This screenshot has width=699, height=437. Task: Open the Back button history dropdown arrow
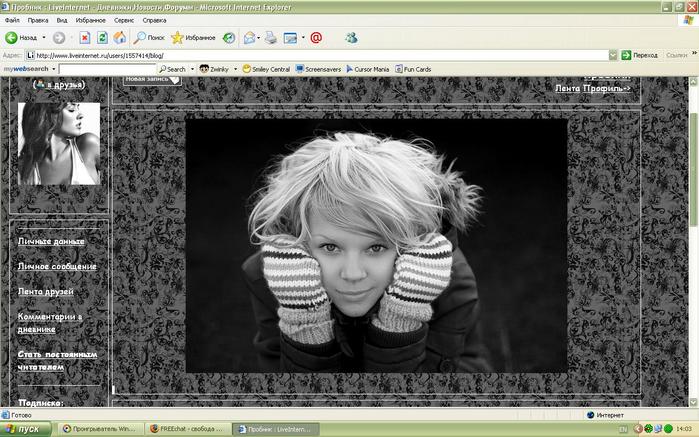(x=44, y=38)
